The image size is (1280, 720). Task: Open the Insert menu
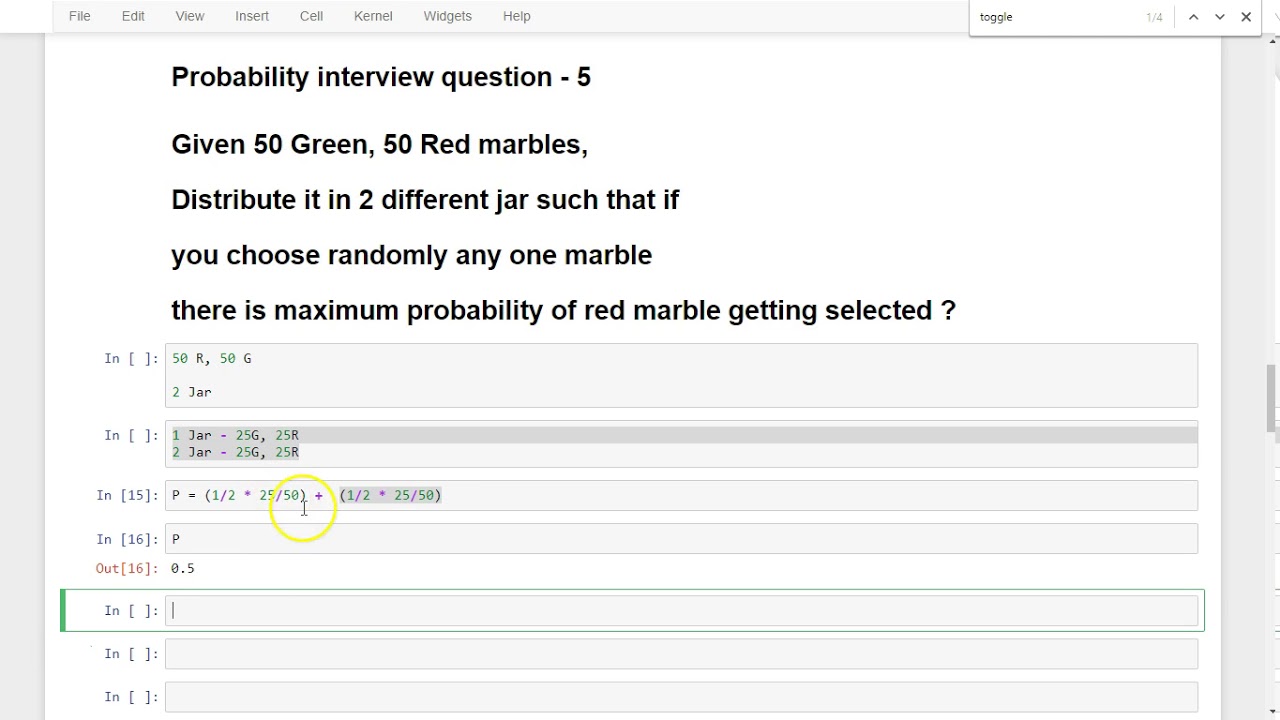click(x=251, y=16)
